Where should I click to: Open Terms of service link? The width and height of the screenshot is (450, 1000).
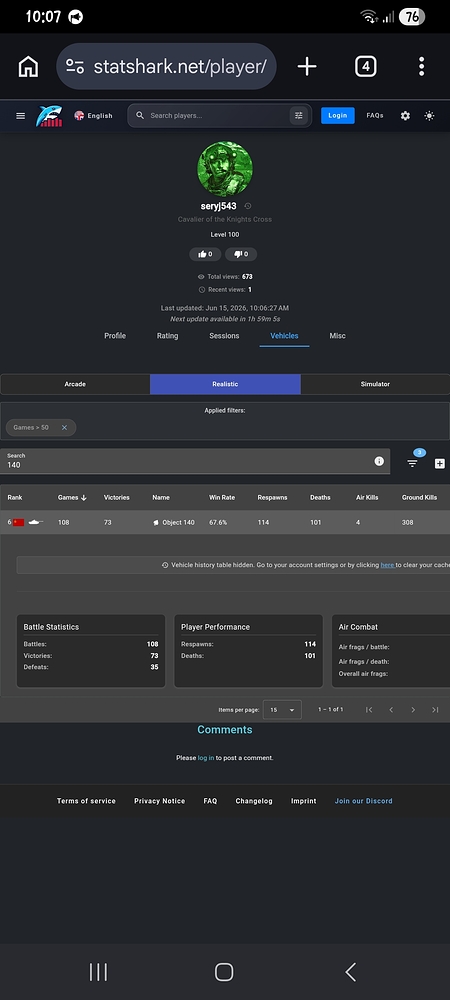[x=86, y=801]
